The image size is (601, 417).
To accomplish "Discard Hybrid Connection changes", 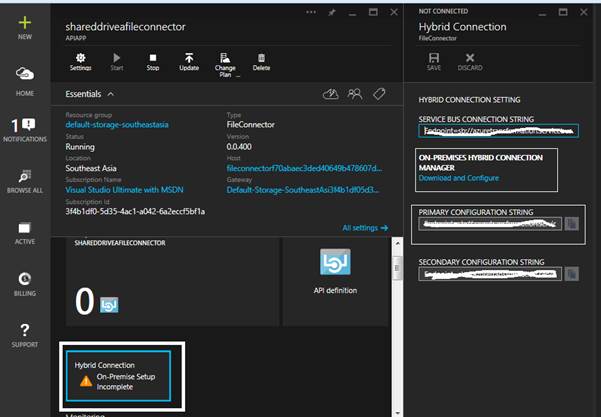I will coord(470,62).
